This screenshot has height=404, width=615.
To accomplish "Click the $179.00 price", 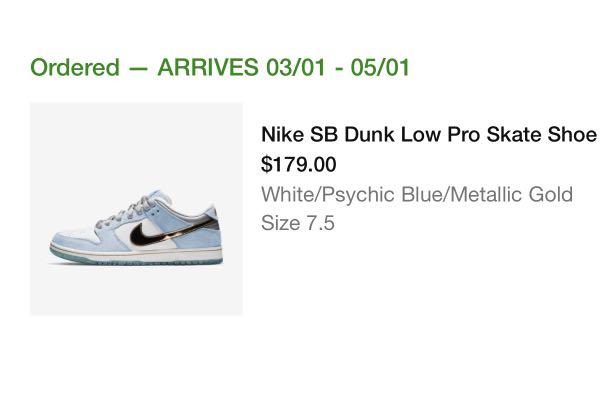I will 299,164.
